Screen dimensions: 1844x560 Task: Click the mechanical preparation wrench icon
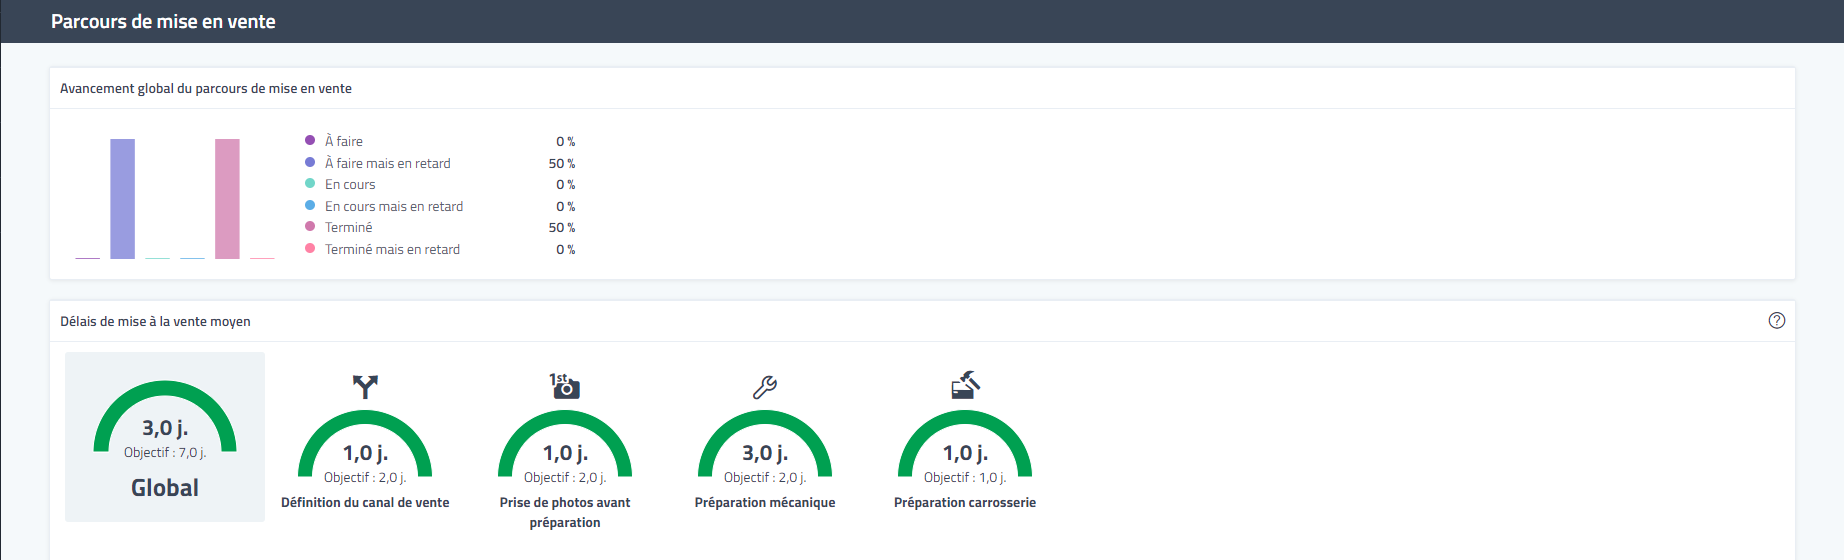point(765,387)
